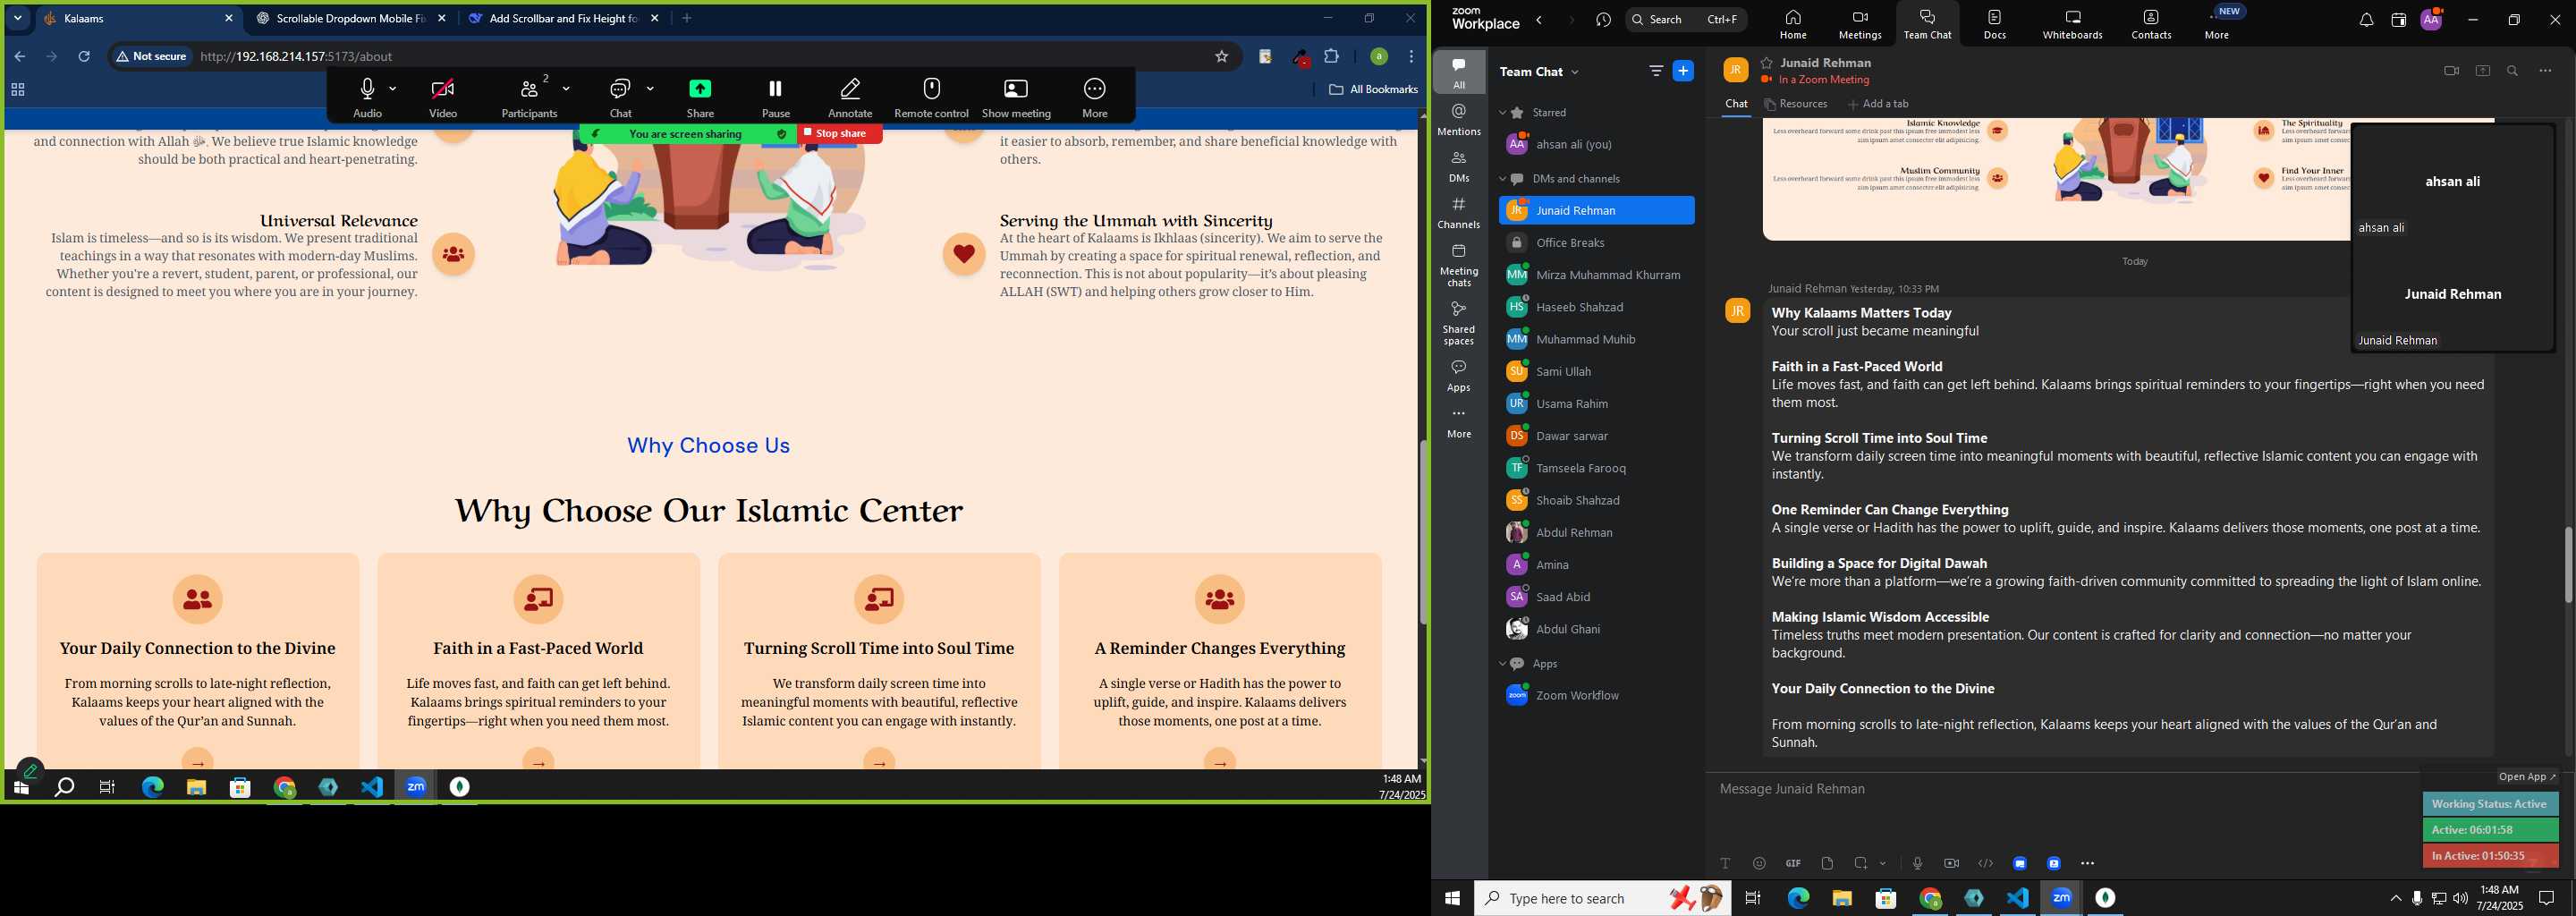
Task: Open Shared spaces in Zoom sidebar
Action: (x=1459, y=322)
